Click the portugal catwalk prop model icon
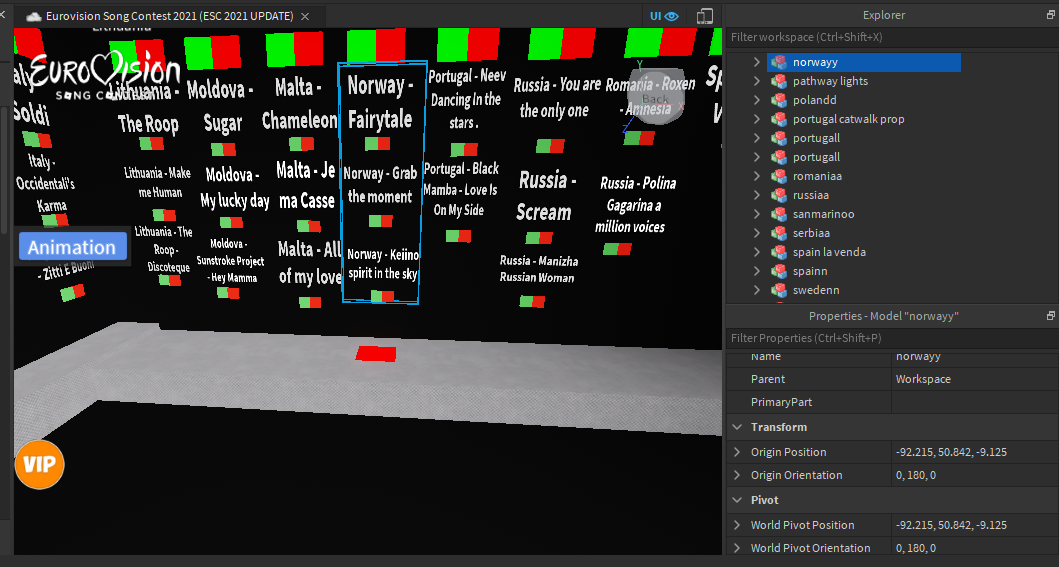This screenshot has width=1059, height=567. coord(779,119)
